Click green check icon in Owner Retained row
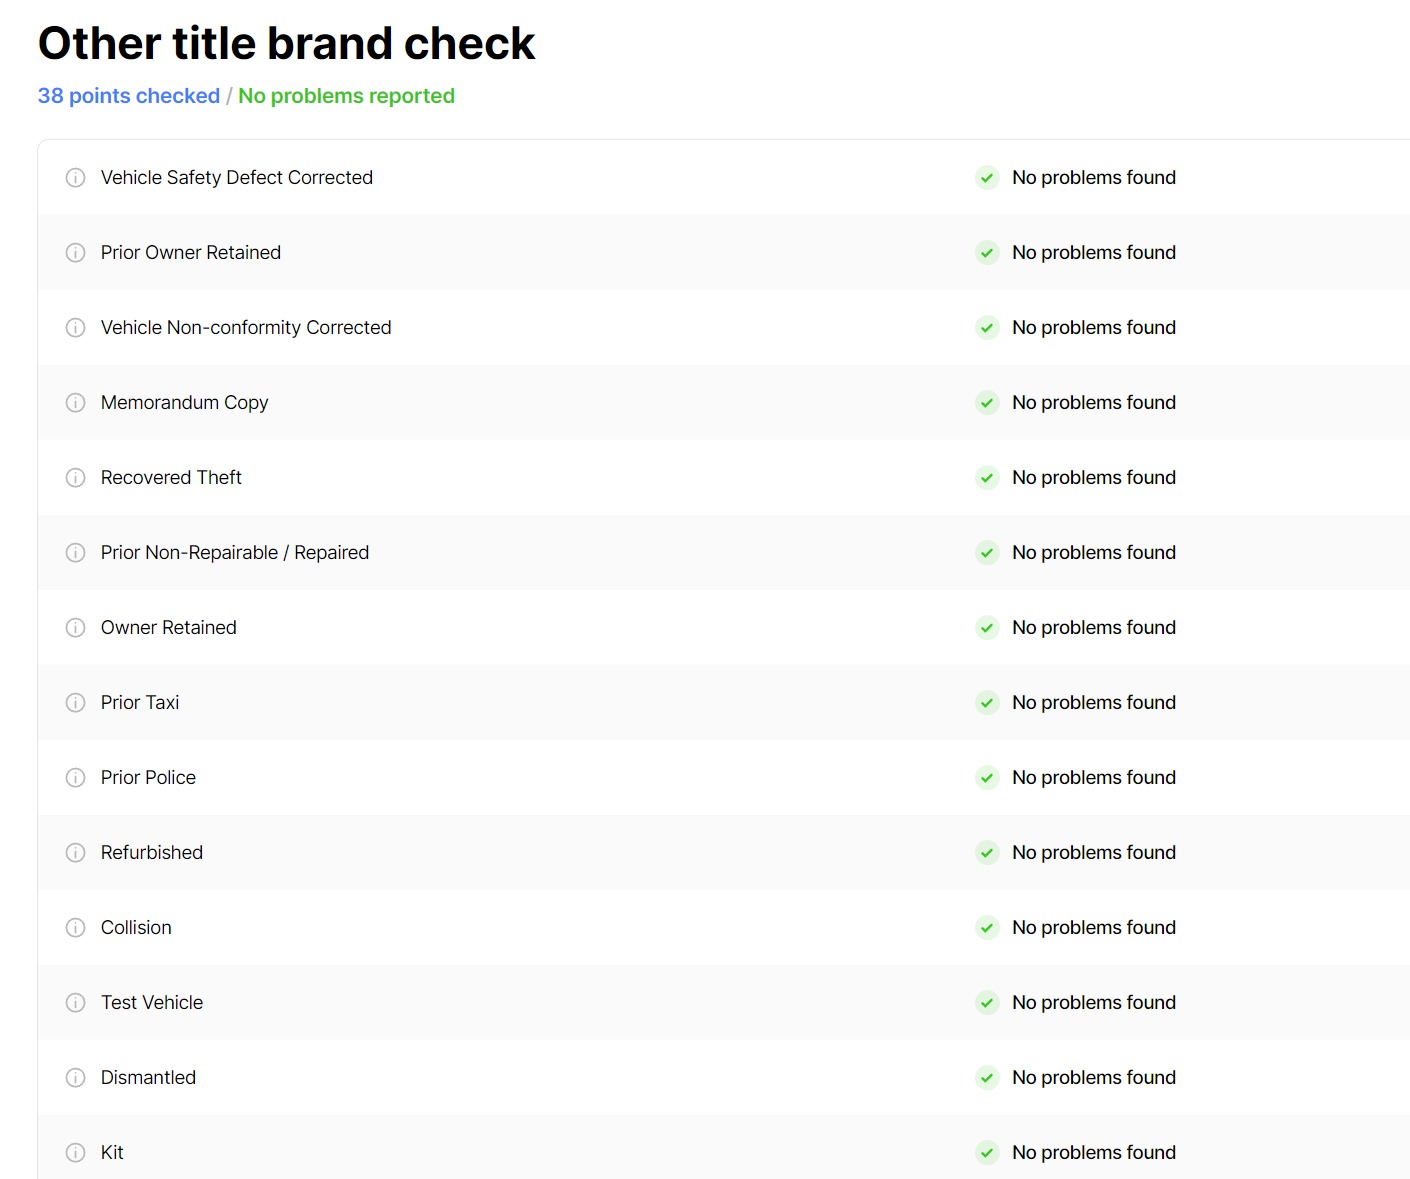Screen dimensions: 1410x1179 pyautogui.click(x=987, y=628)
